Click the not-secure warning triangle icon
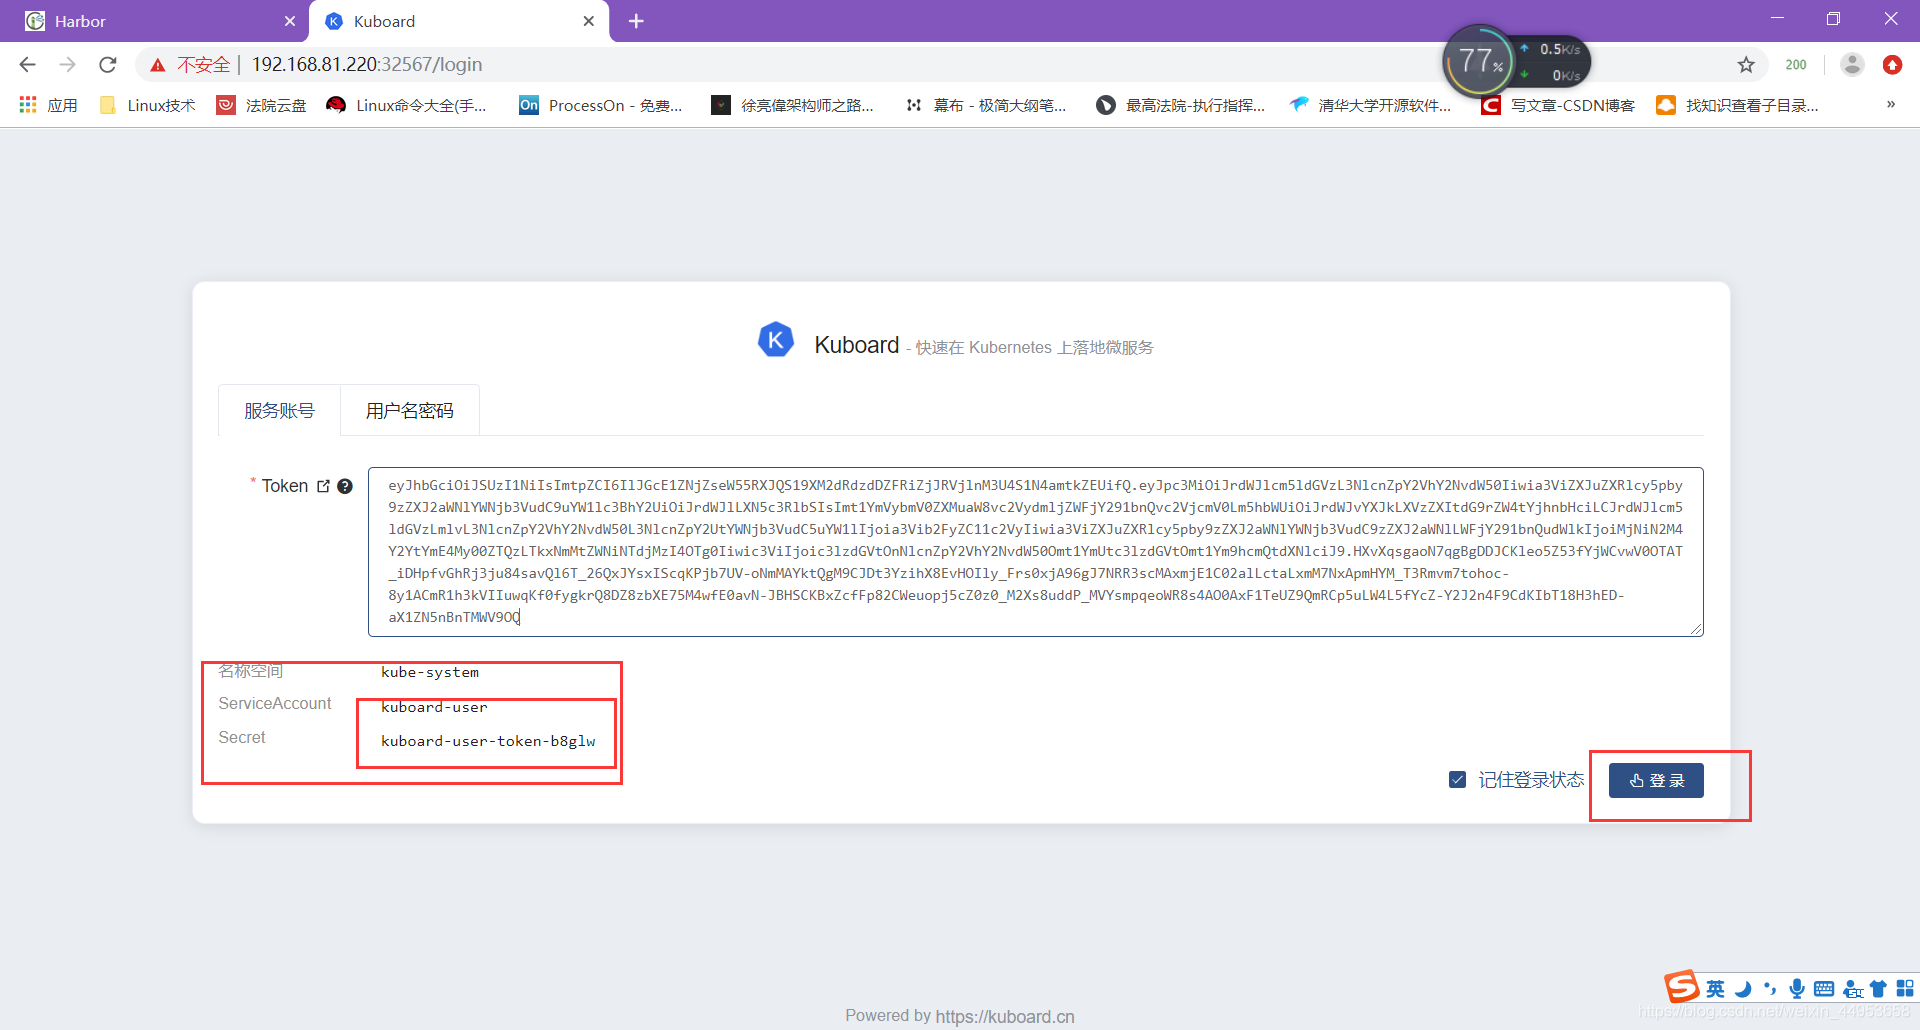 pyautogui.click(x=158, y=65)
